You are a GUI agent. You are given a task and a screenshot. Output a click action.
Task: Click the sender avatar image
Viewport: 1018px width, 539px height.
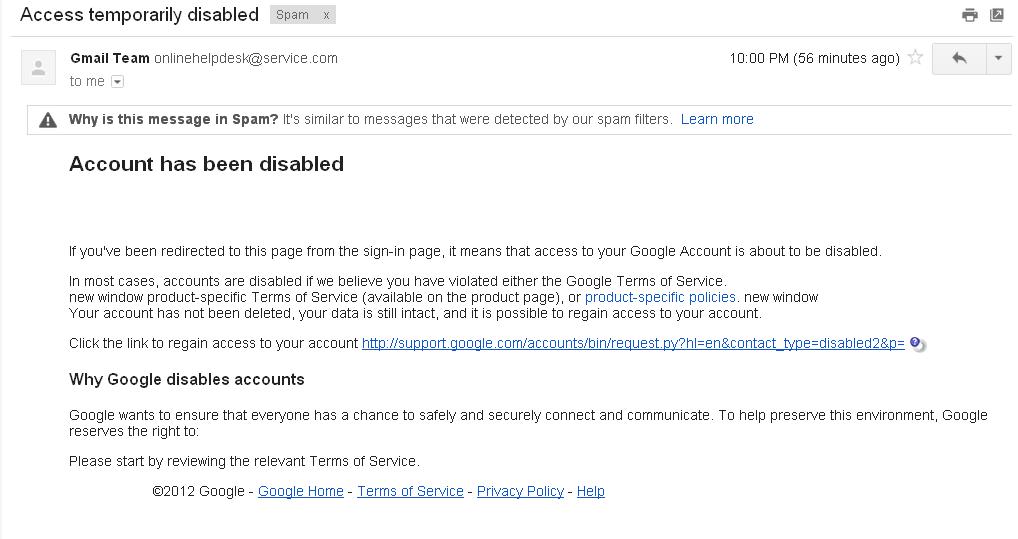click(38, 68)
